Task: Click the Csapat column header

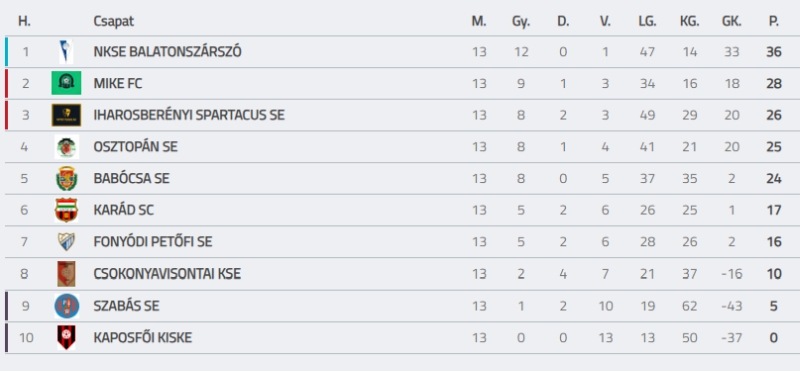Action: [113, 21]
